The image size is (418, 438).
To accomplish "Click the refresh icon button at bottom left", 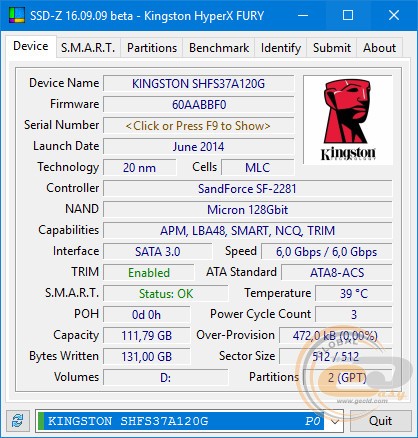I will pyautogui.click(x=18, y=421).
